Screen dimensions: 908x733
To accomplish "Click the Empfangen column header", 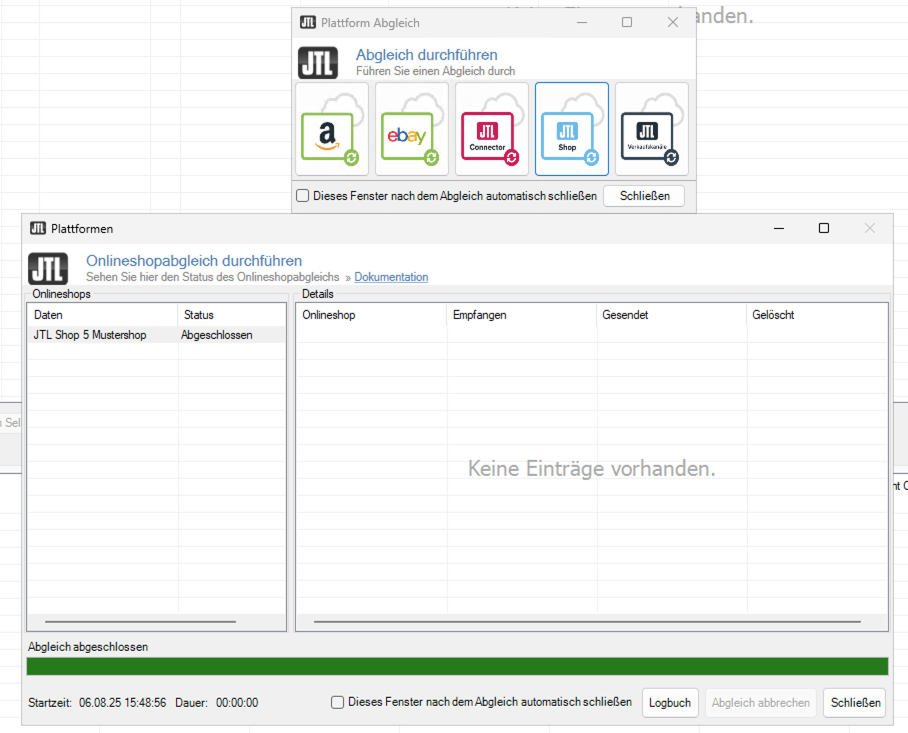I will [x=521, y=315].
